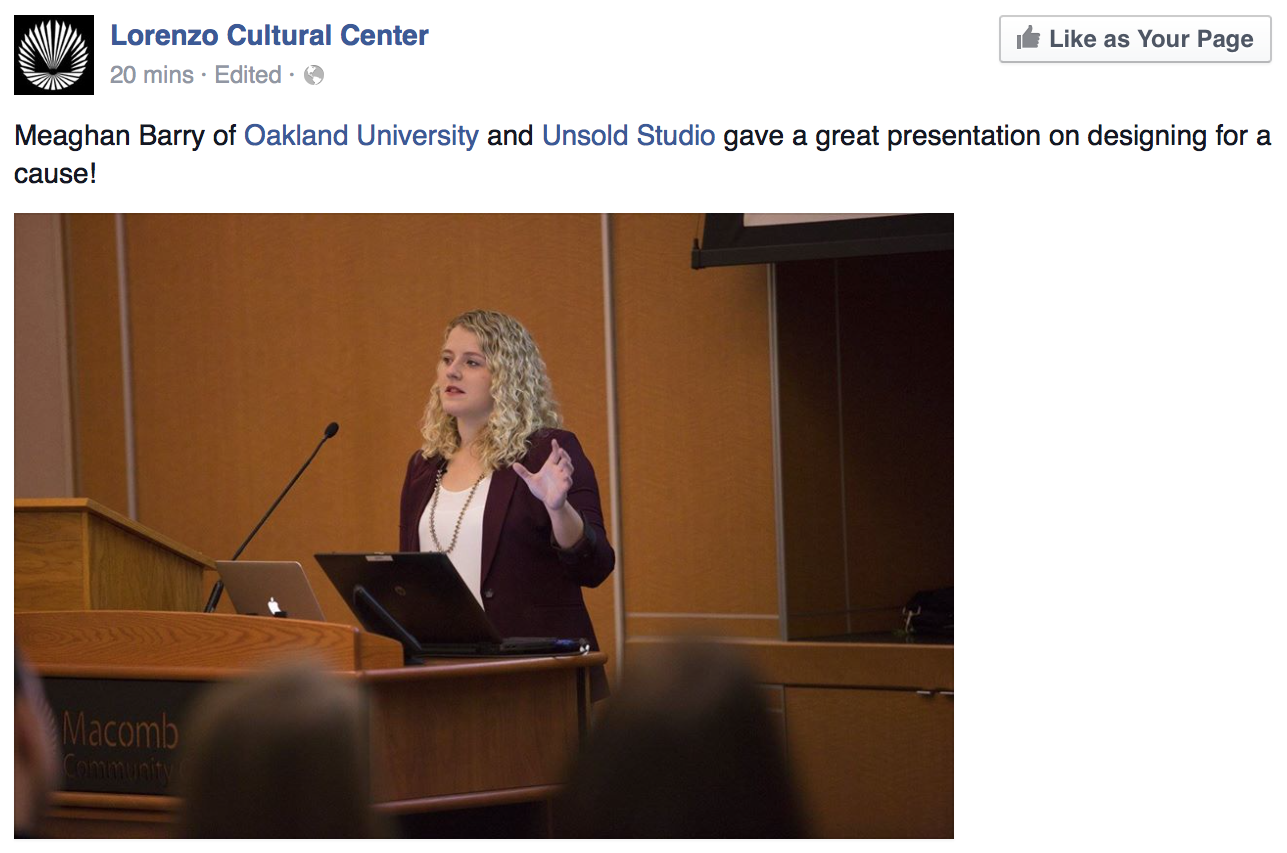Click the microphone tip in the photo
The height and width of the screenshot is (853, 1287).
330,430
